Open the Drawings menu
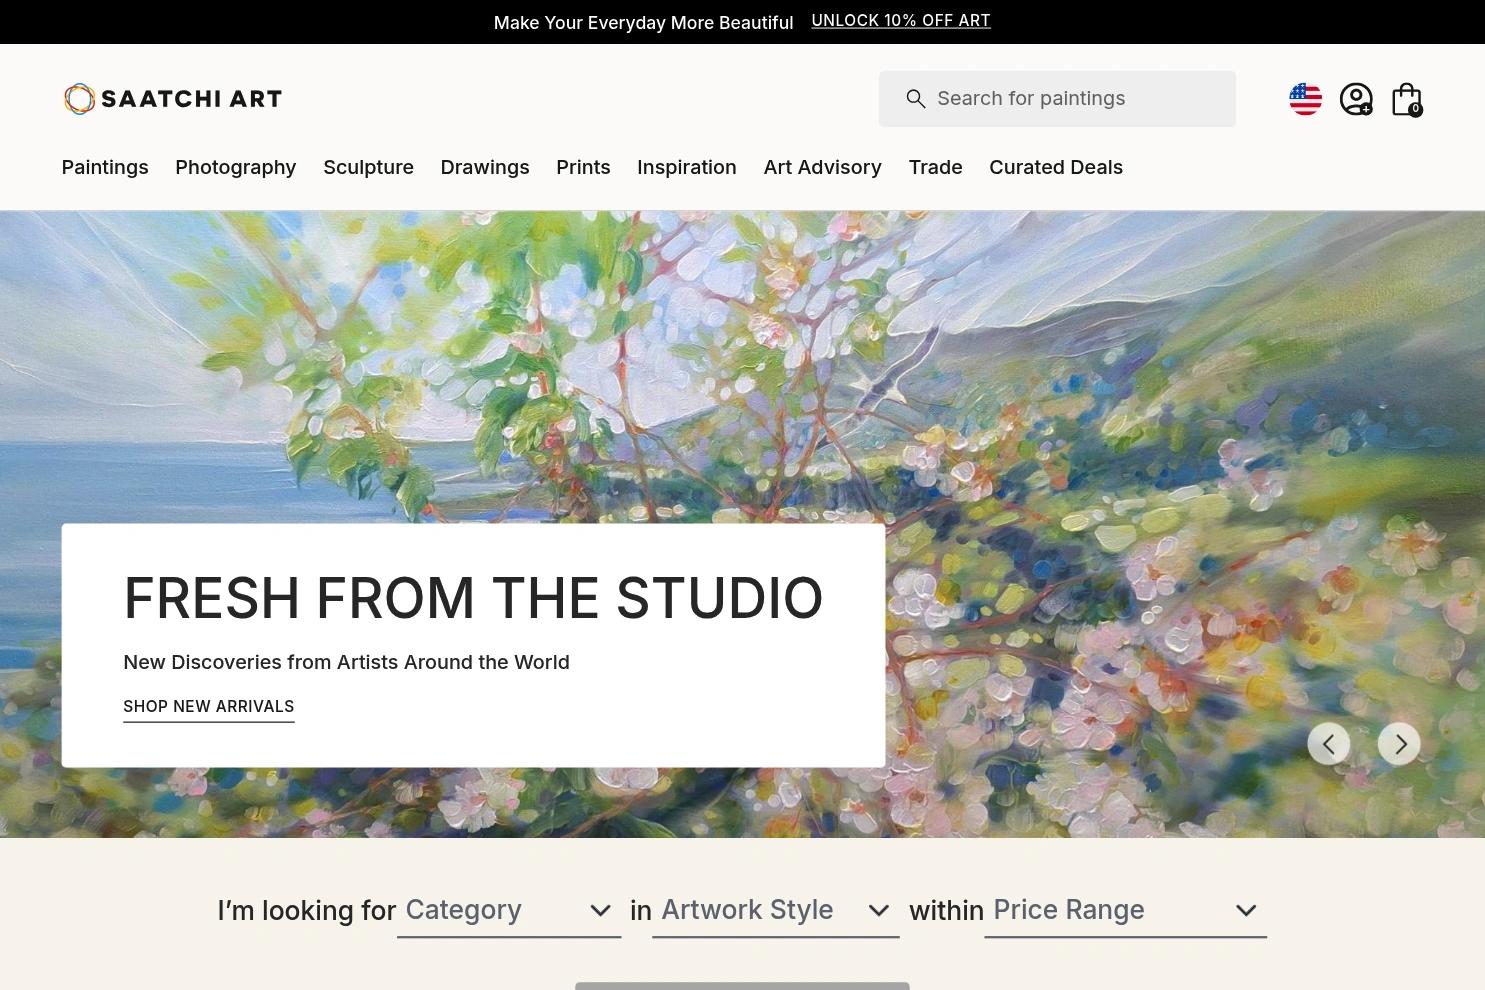 485,167
